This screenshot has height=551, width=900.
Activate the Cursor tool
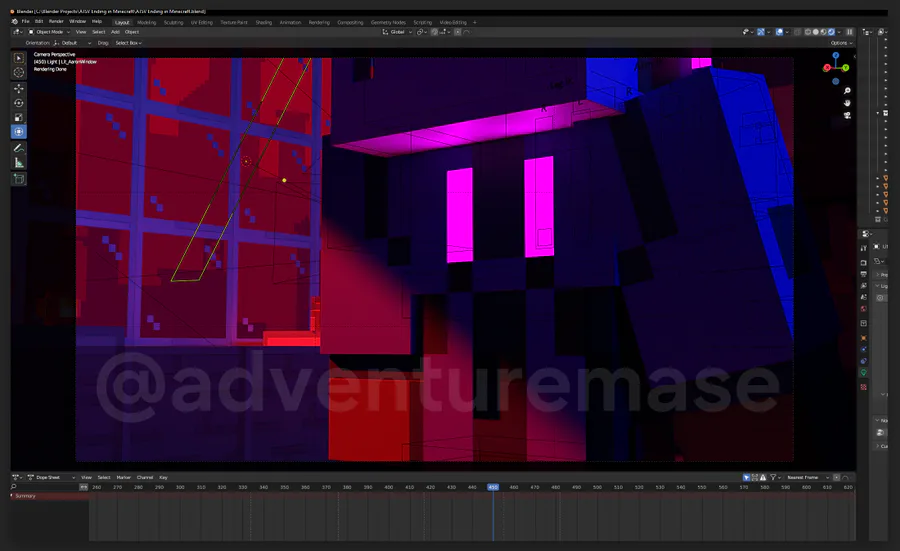point(18,72)
